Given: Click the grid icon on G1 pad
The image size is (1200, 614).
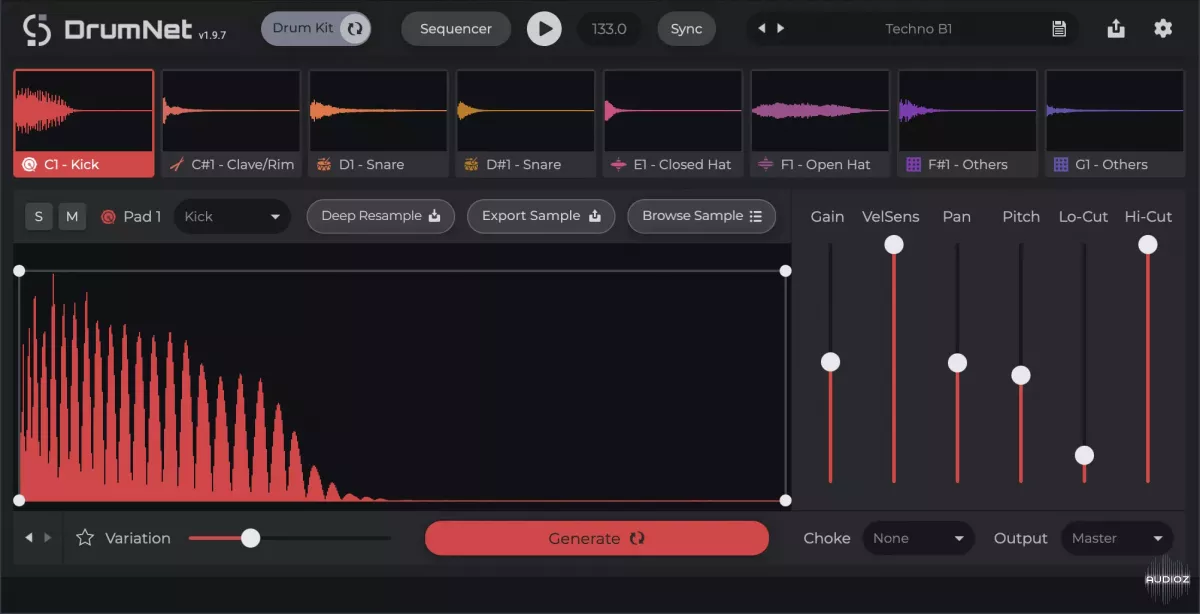Looking at the screenshot, I should click(1061, 164).
